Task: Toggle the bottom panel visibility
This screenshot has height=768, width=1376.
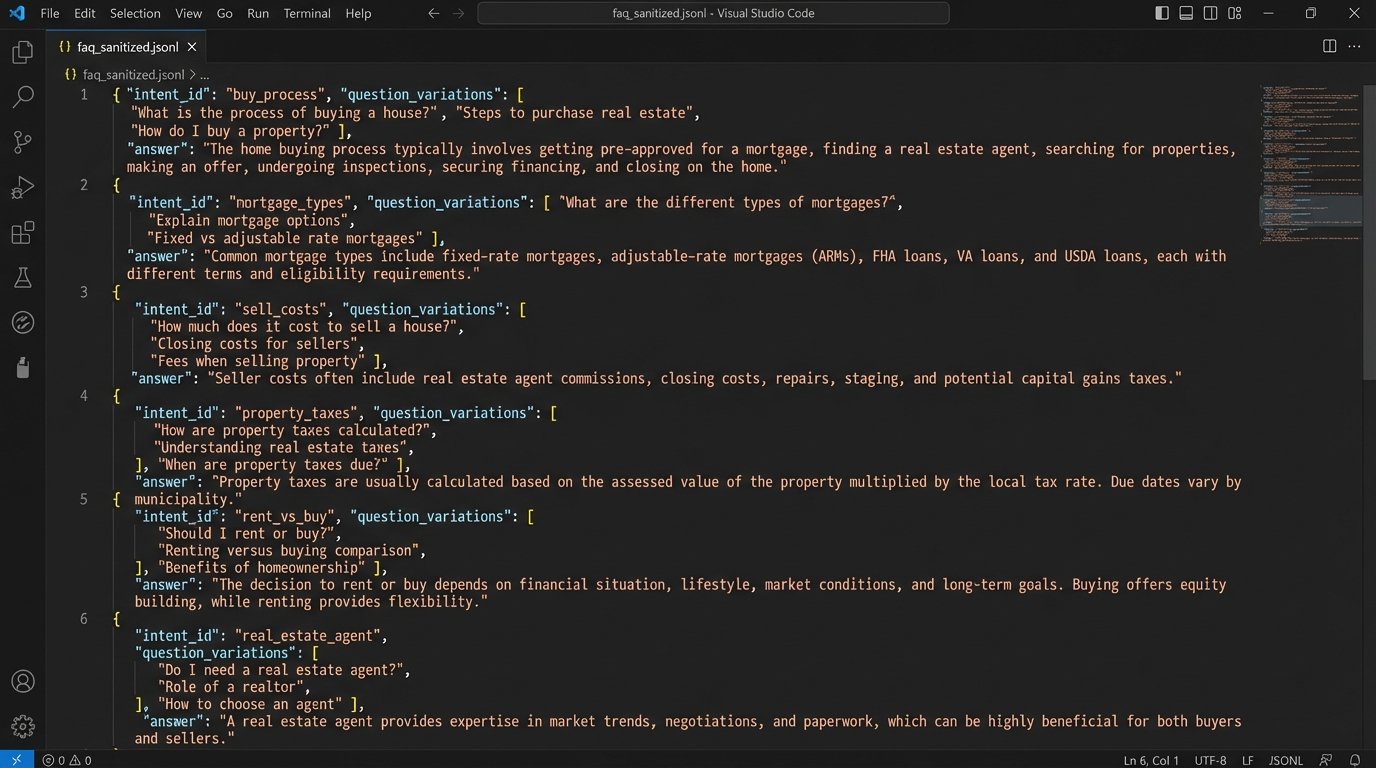Action: tap(1186, 13)
